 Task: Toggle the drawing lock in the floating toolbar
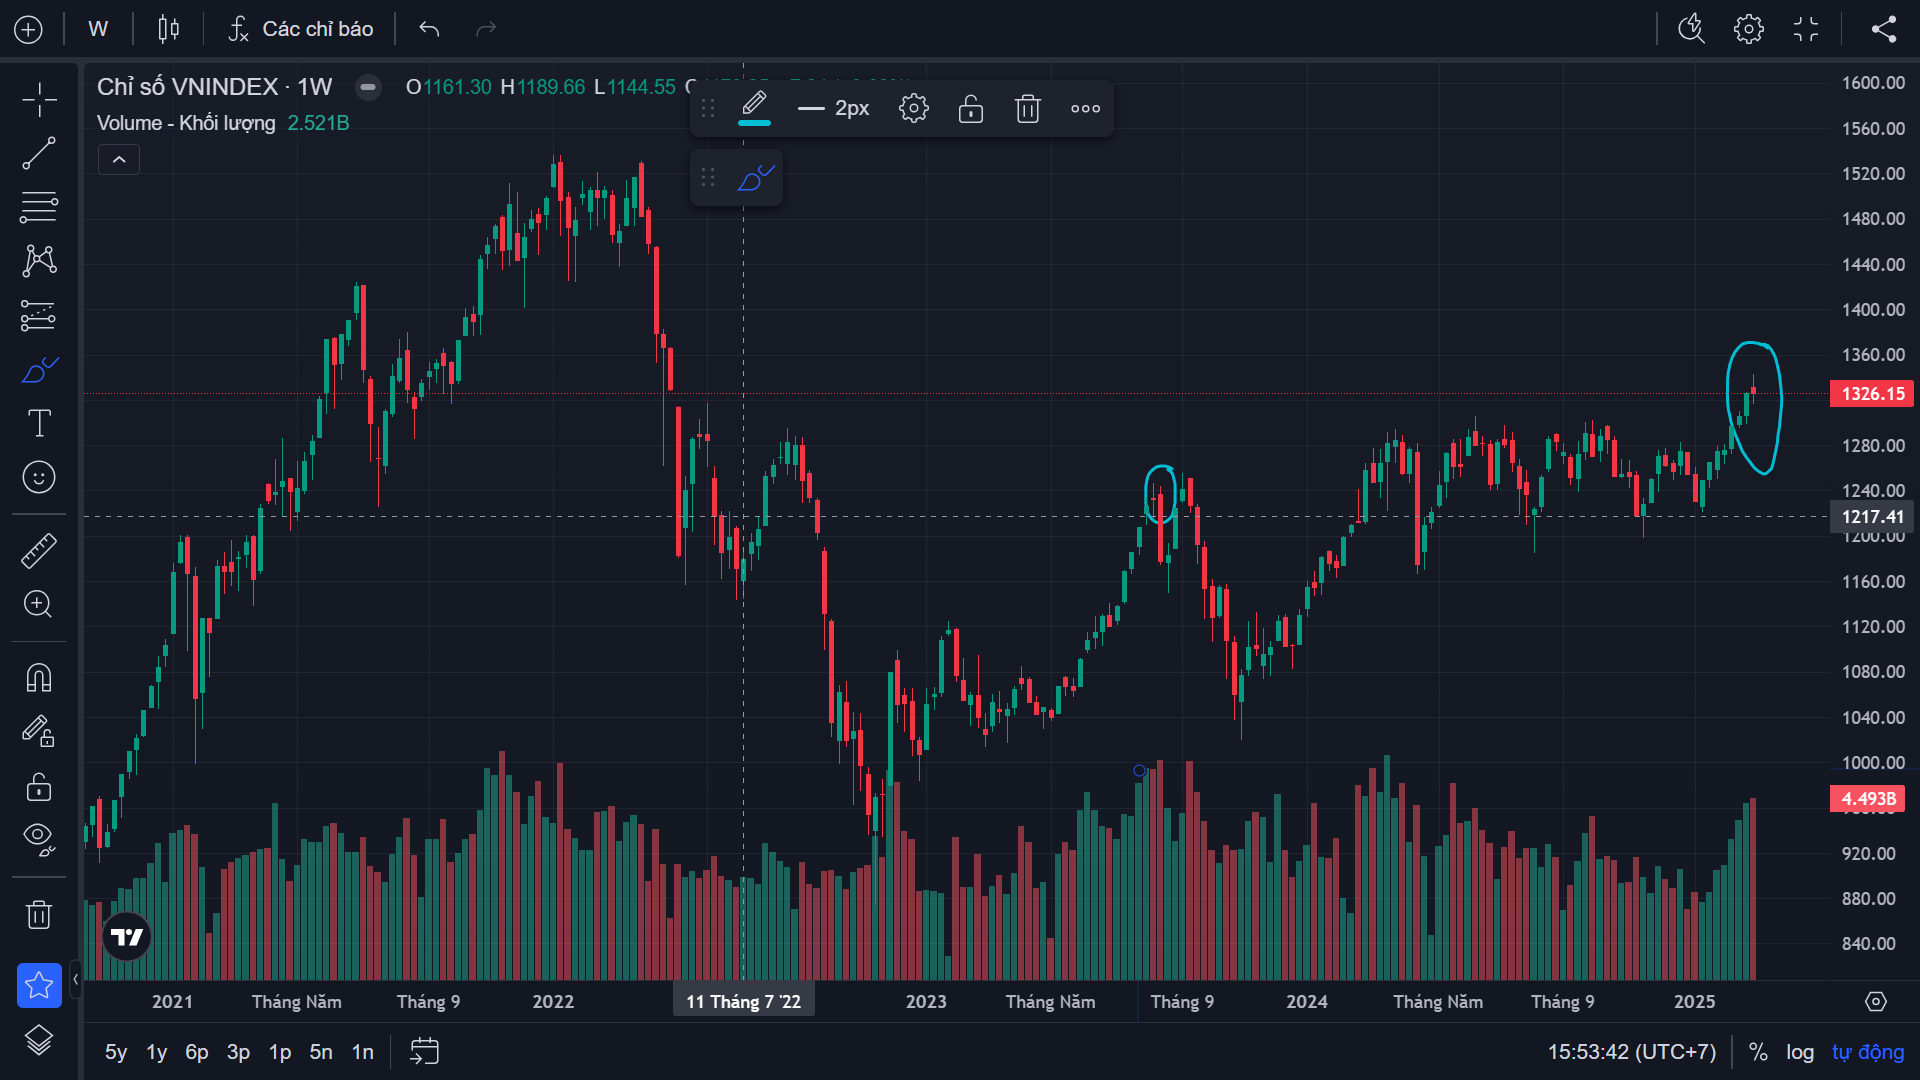click(x=971, y=108)
